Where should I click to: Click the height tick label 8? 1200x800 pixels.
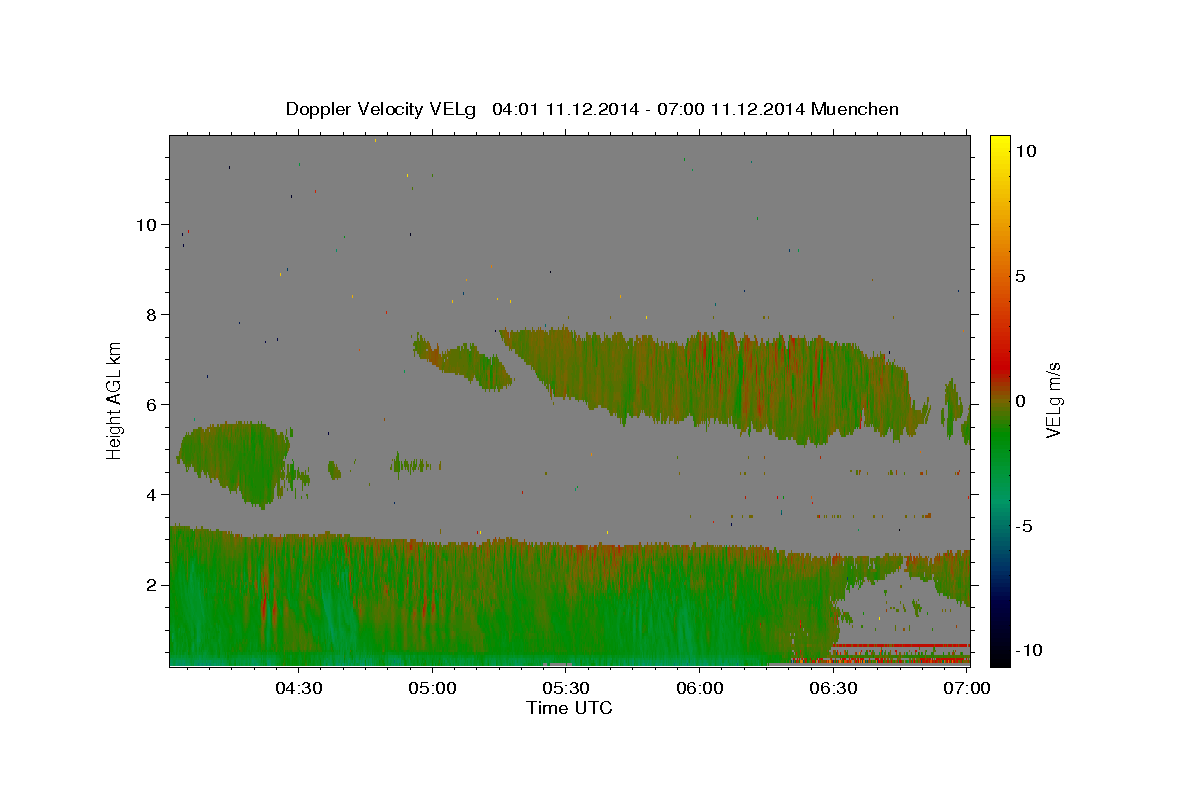tap(152, 314)
